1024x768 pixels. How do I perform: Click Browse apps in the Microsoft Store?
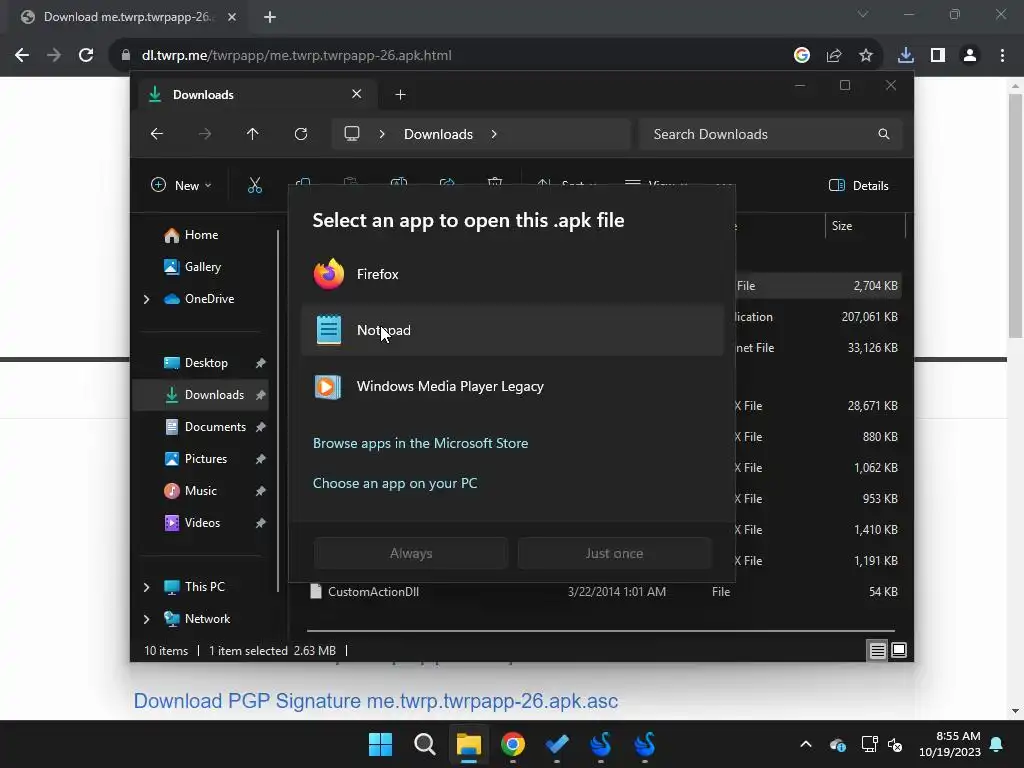pyautogui.click(x=421, y=443)
